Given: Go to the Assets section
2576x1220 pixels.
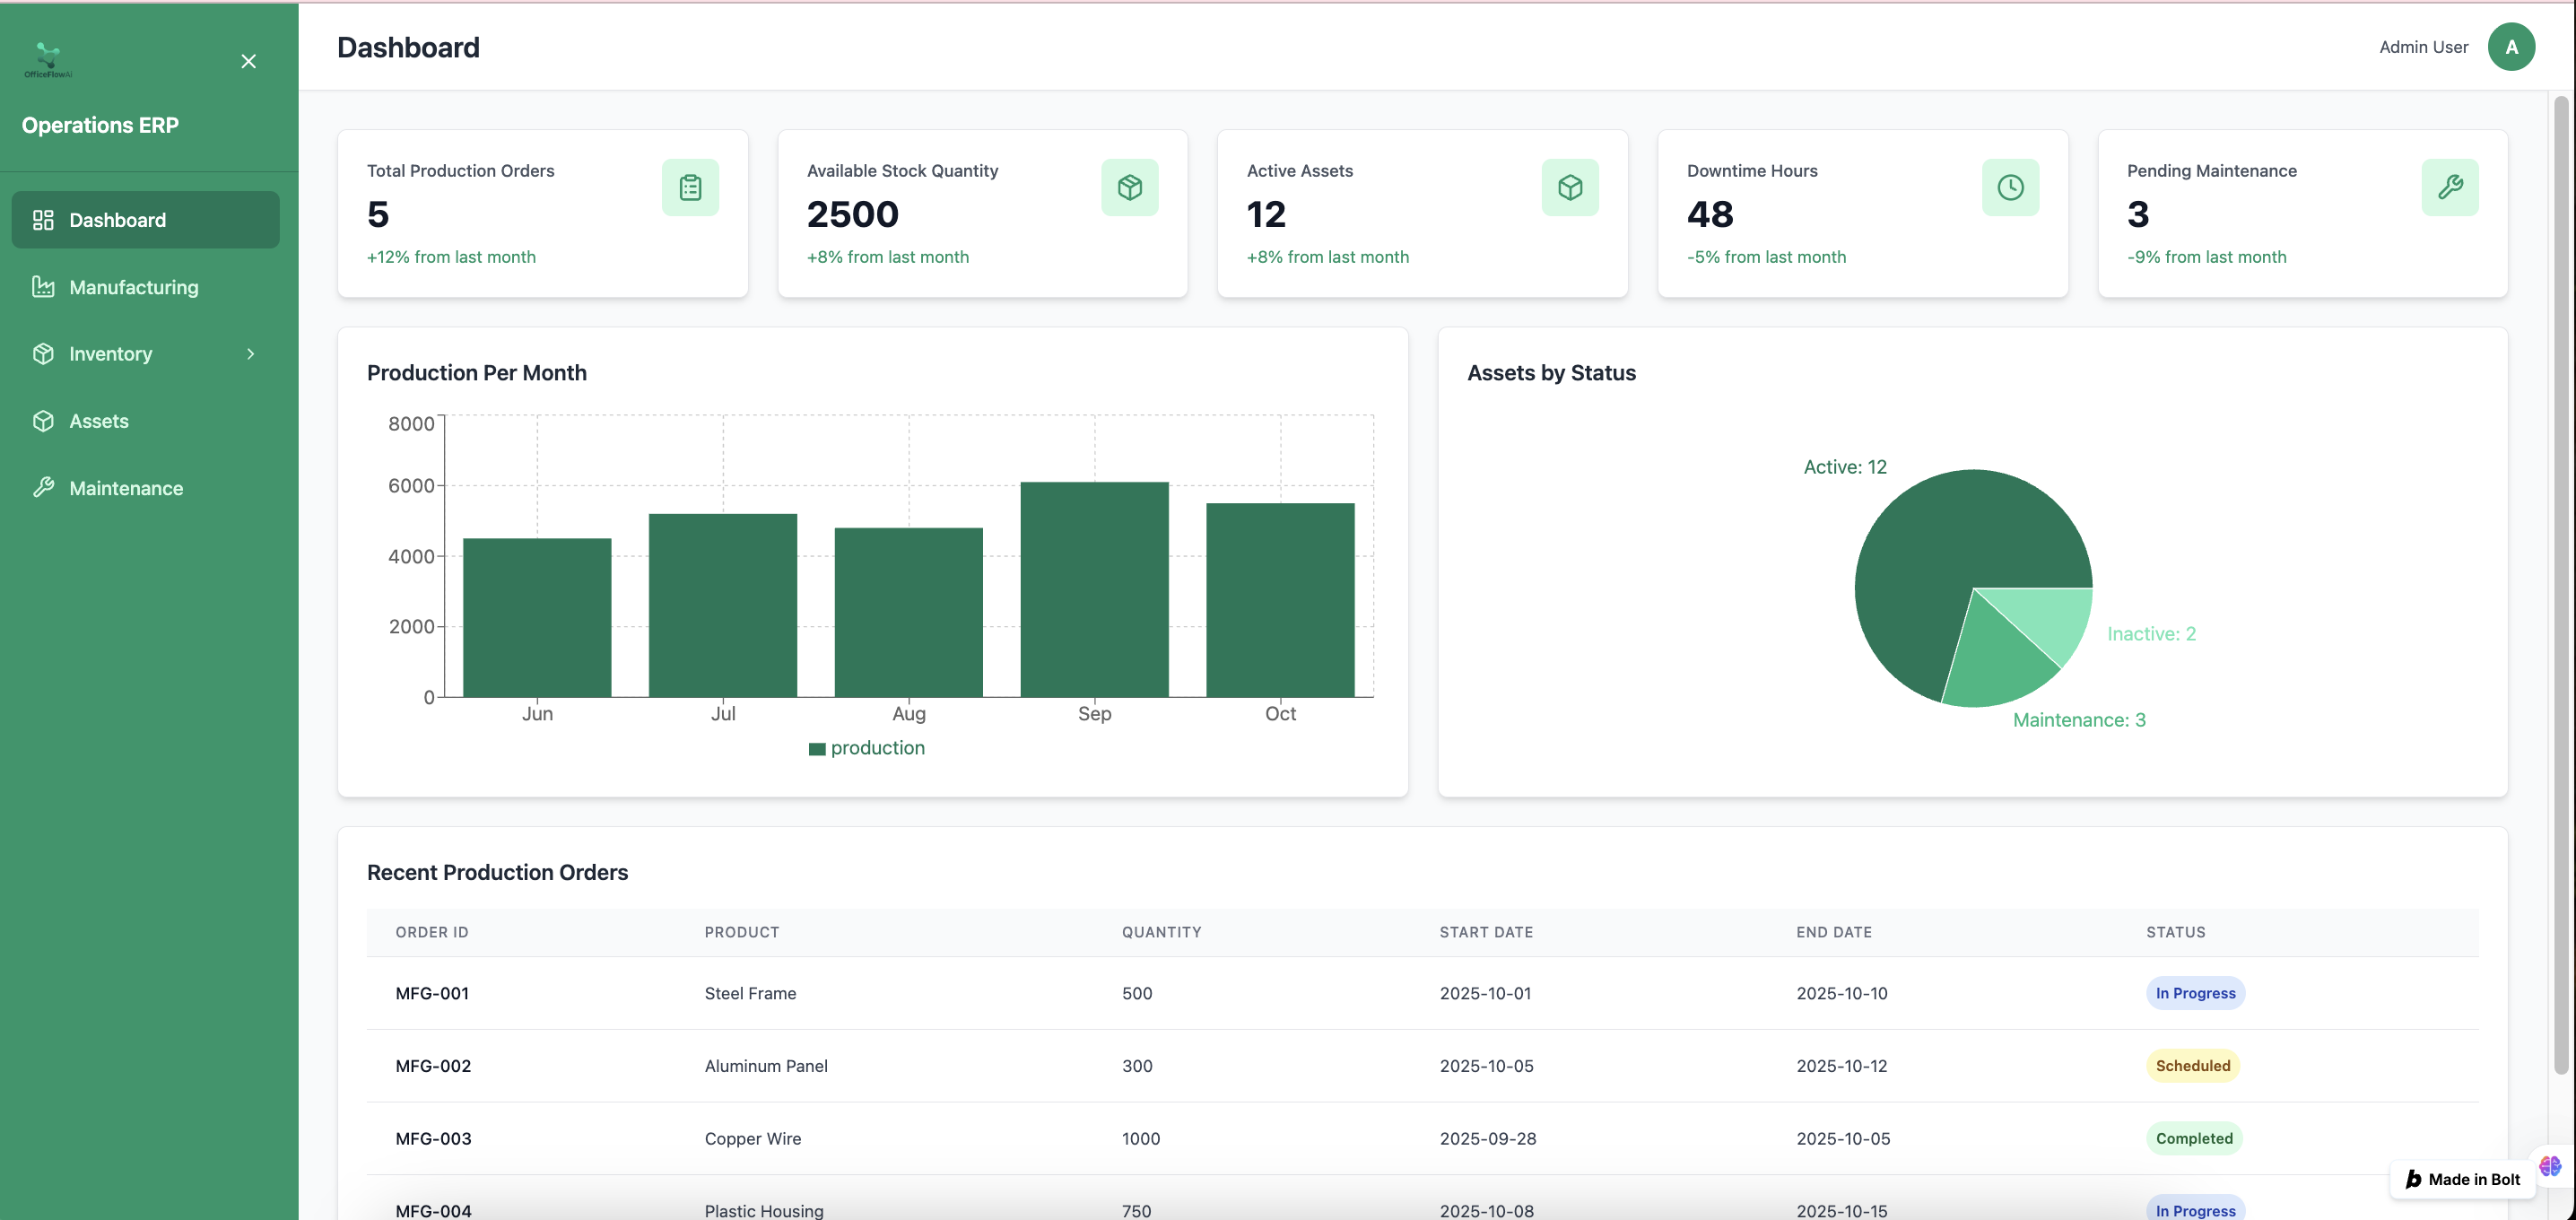Looking at the screenshot, I should tap(98, 421).
